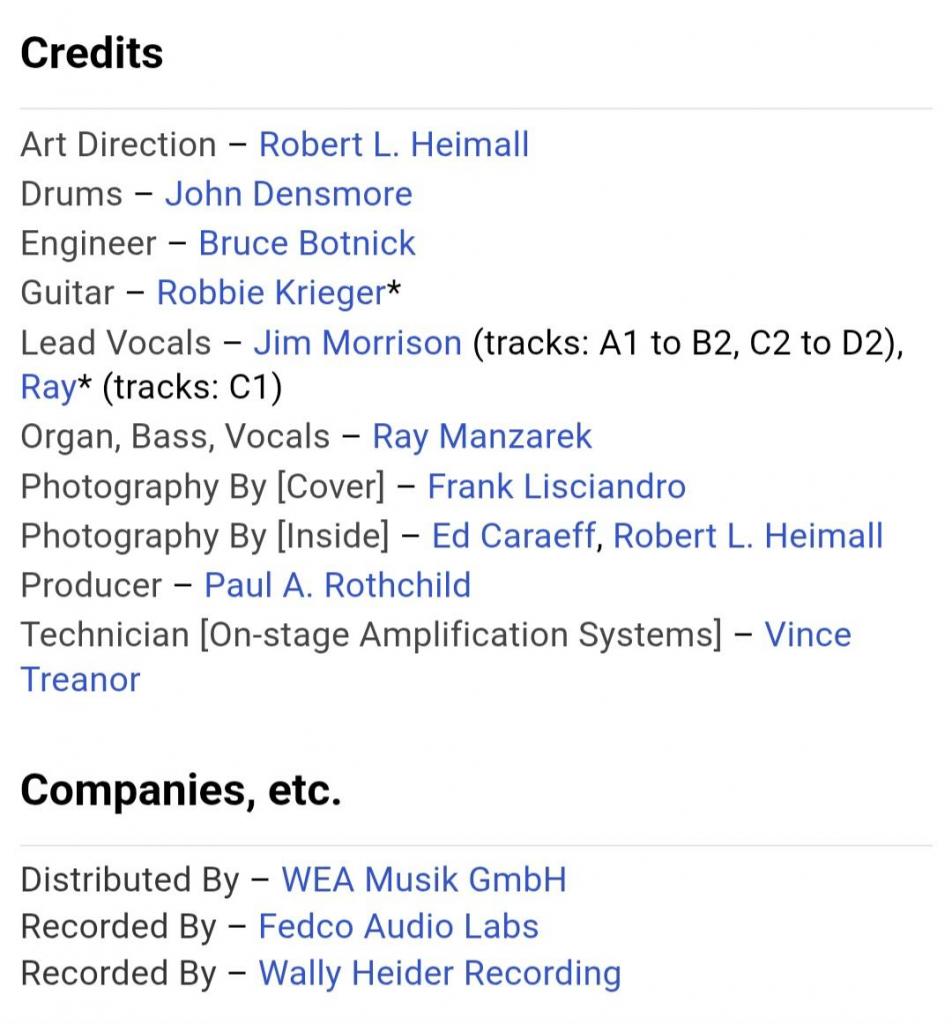This screenshot has height=1024, width=952.
Task: Click the short Ray link before tracks C1
Action: point(47,388)
